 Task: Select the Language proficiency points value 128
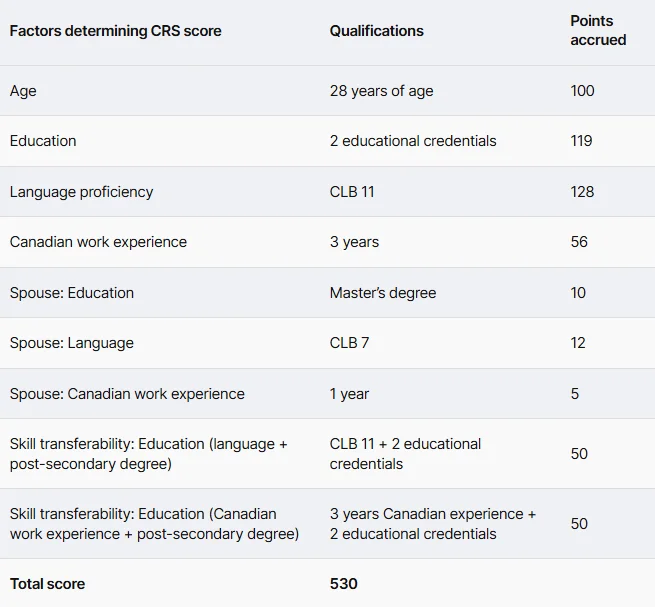[582, 192]
